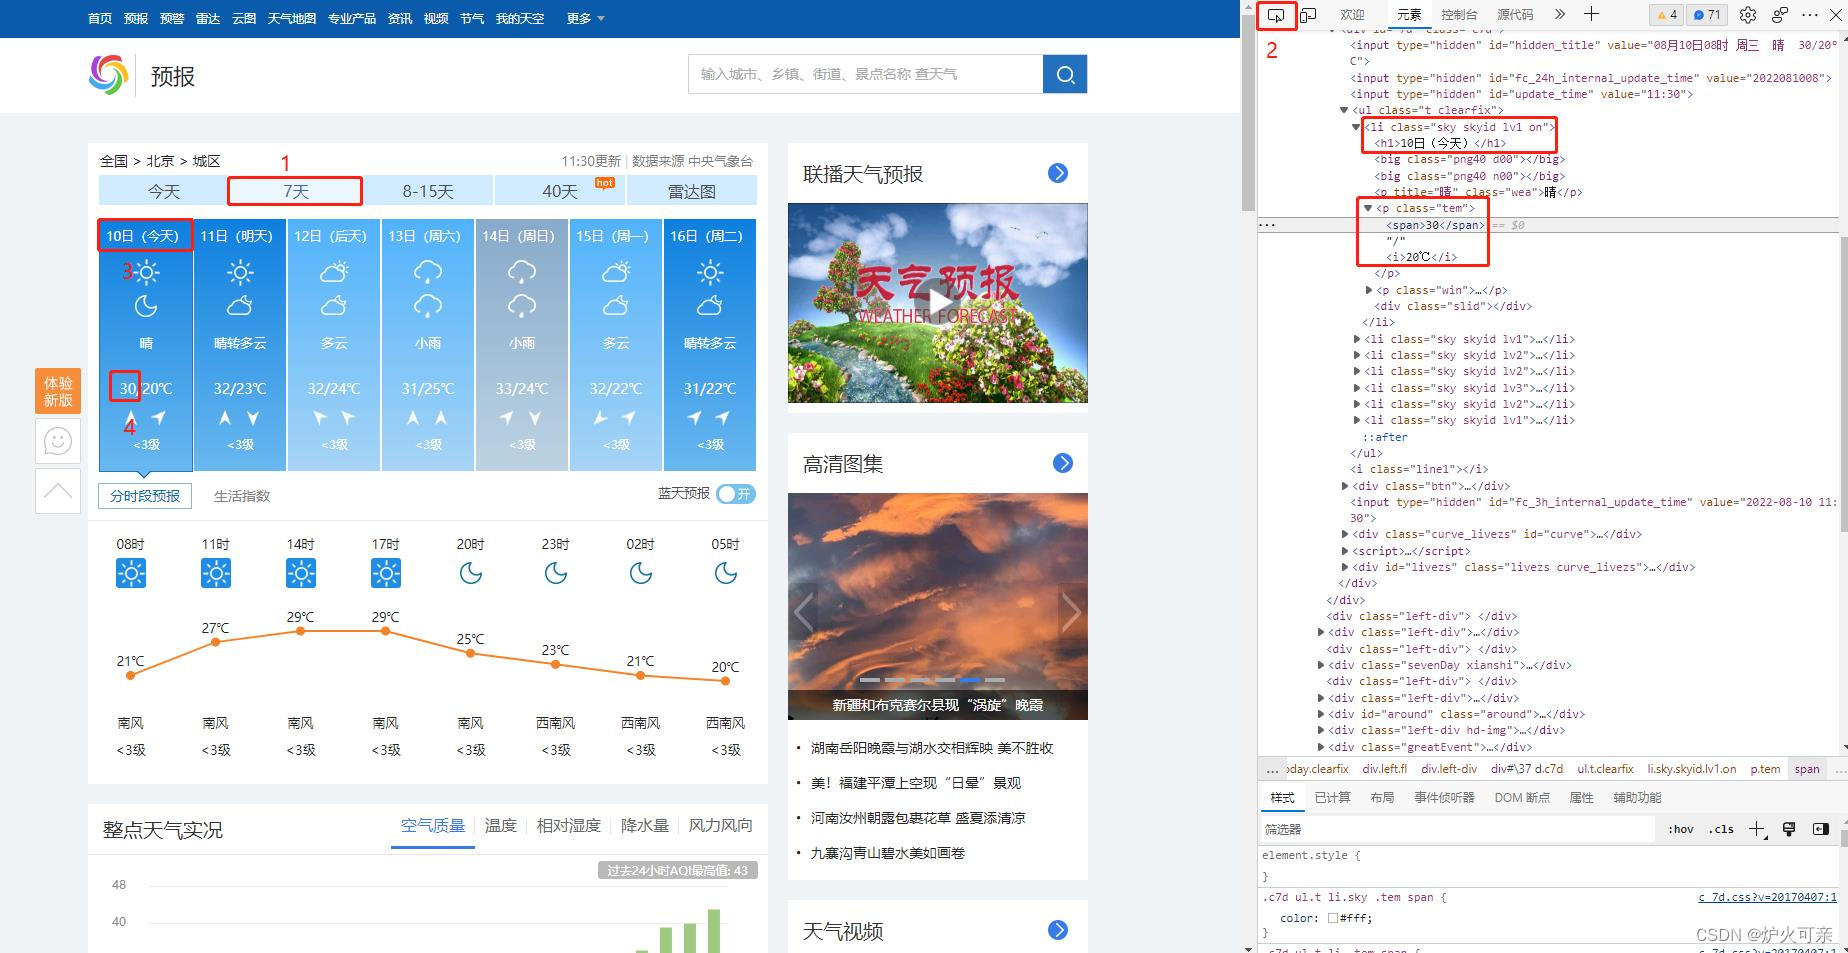Go to next image in gallery carousel
This screenshot has width=1848, height=953.
(1071, 611)
